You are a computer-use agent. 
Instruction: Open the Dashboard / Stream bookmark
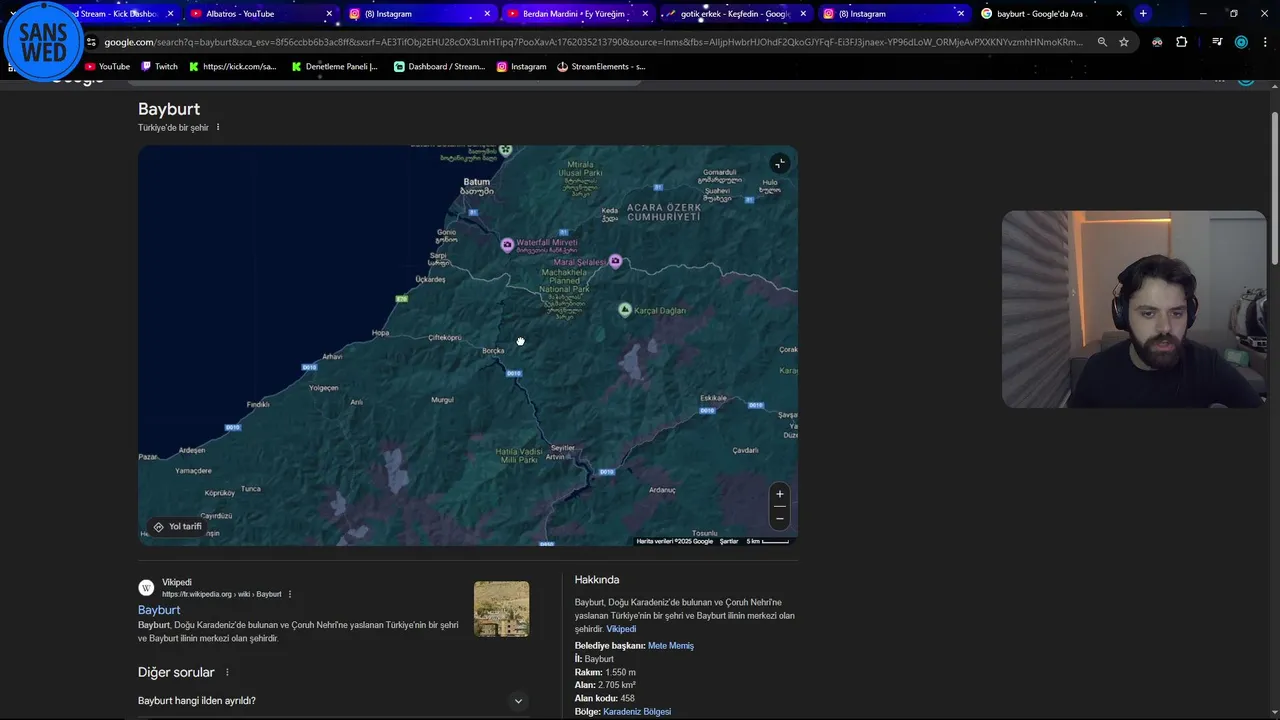[x=439, y=67]
